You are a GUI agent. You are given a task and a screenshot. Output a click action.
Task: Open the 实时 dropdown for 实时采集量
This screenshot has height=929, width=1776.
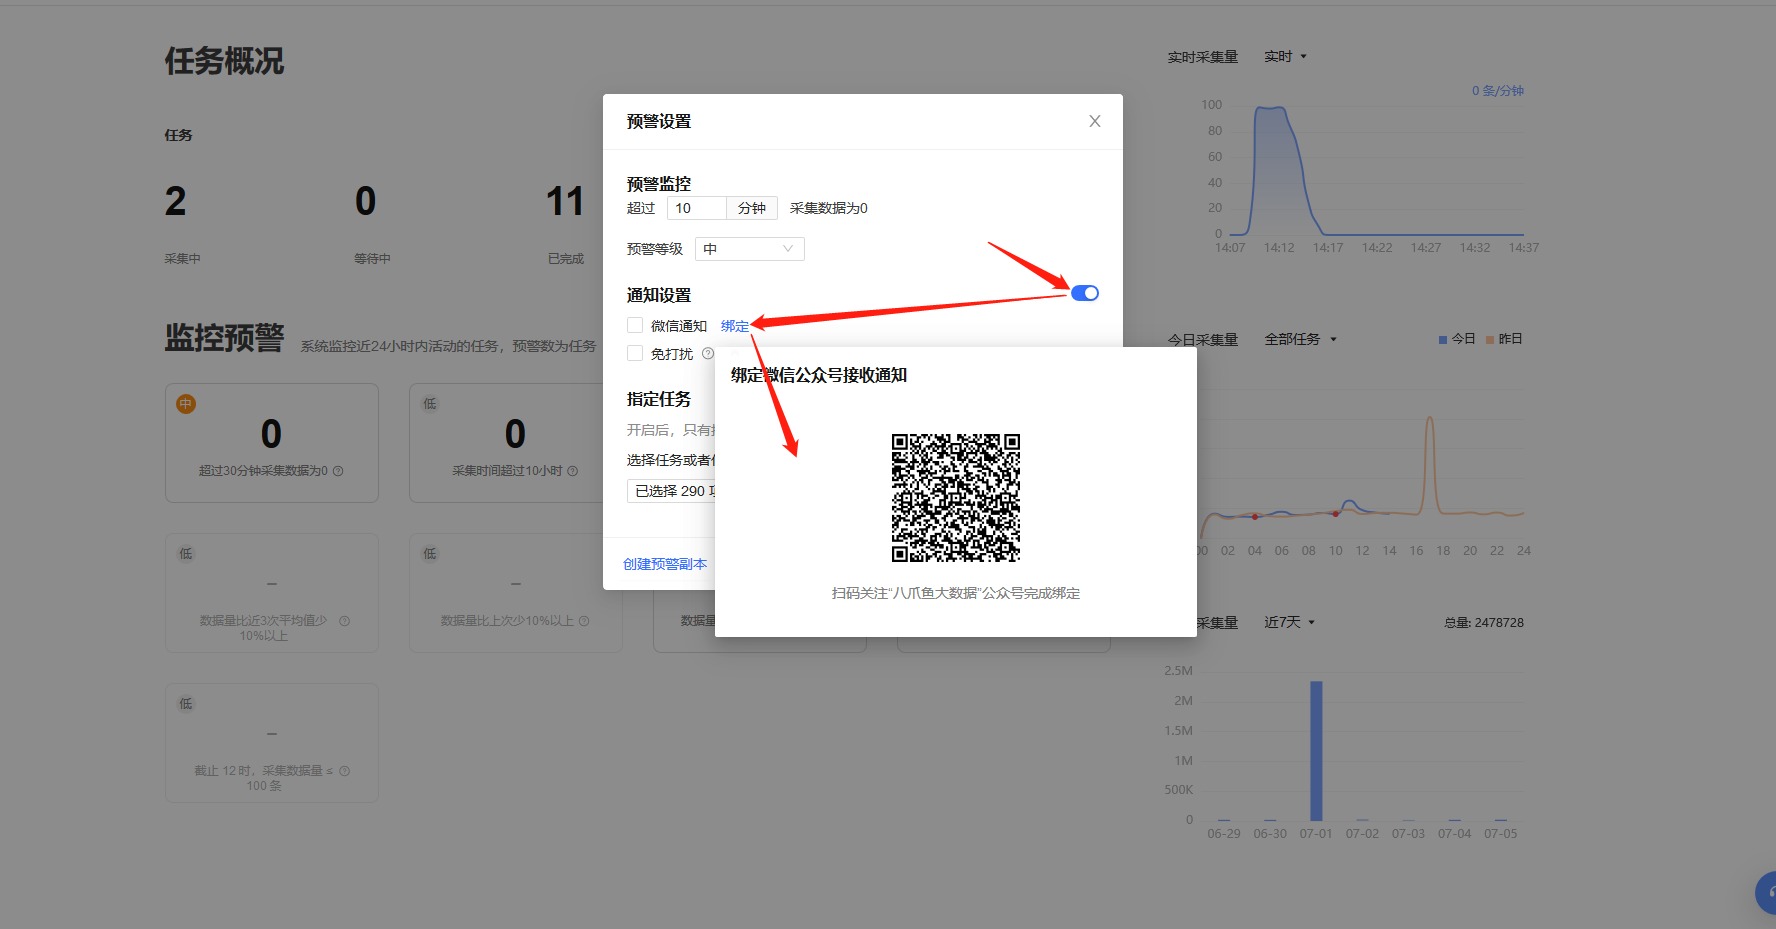point(1285,57)
